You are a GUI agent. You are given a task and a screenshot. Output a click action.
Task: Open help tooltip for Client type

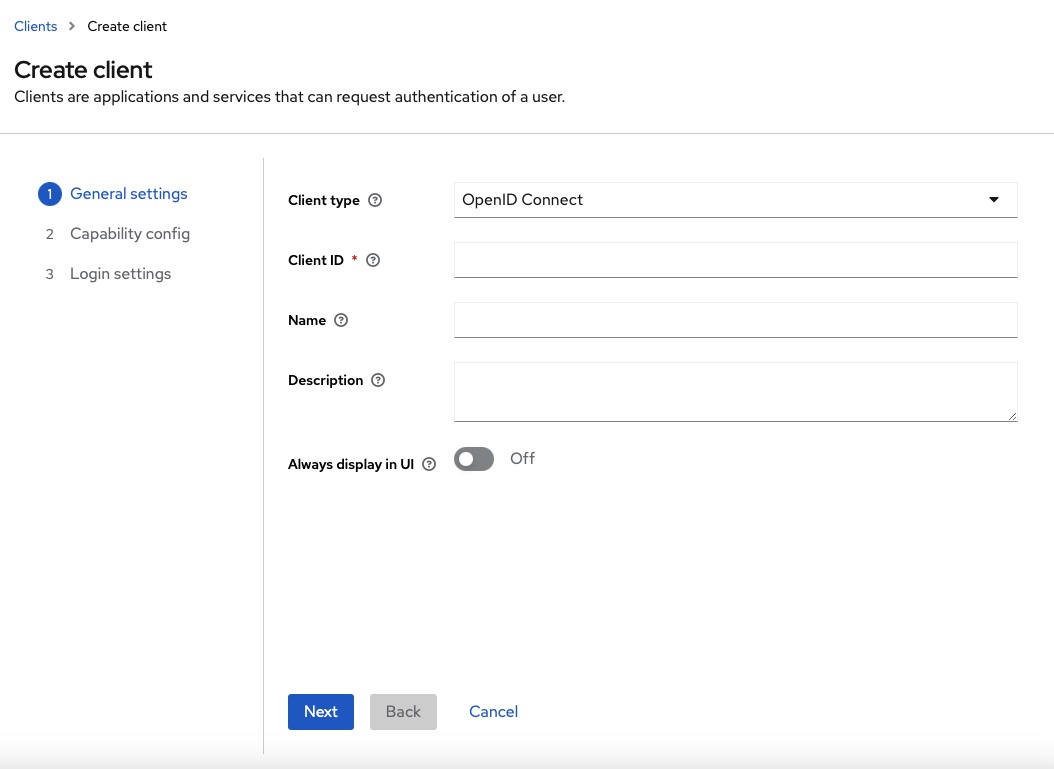click(375, 200)
